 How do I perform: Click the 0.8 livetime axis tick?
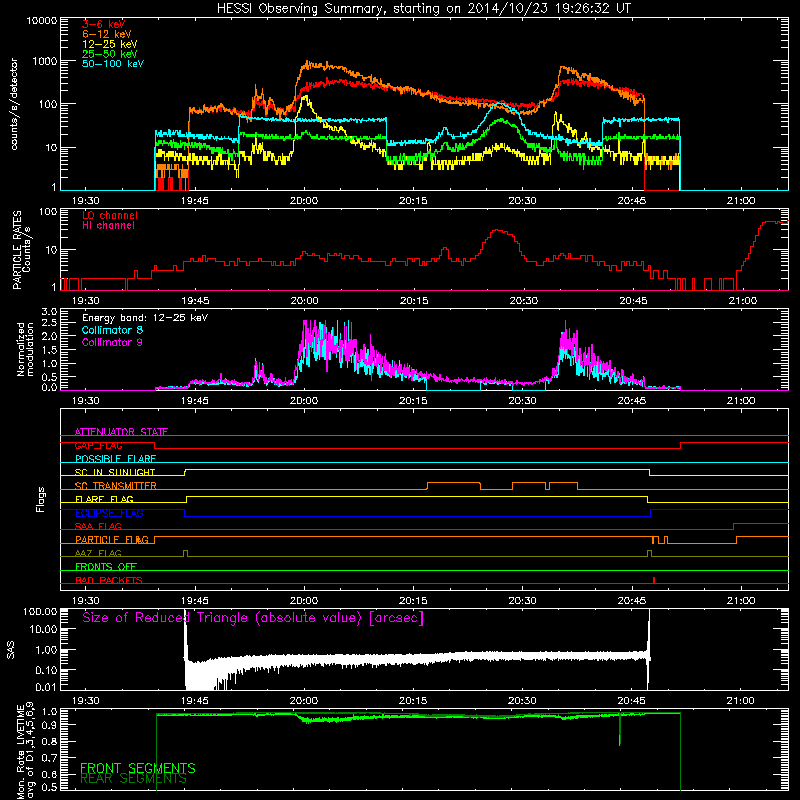pos(49,741)
